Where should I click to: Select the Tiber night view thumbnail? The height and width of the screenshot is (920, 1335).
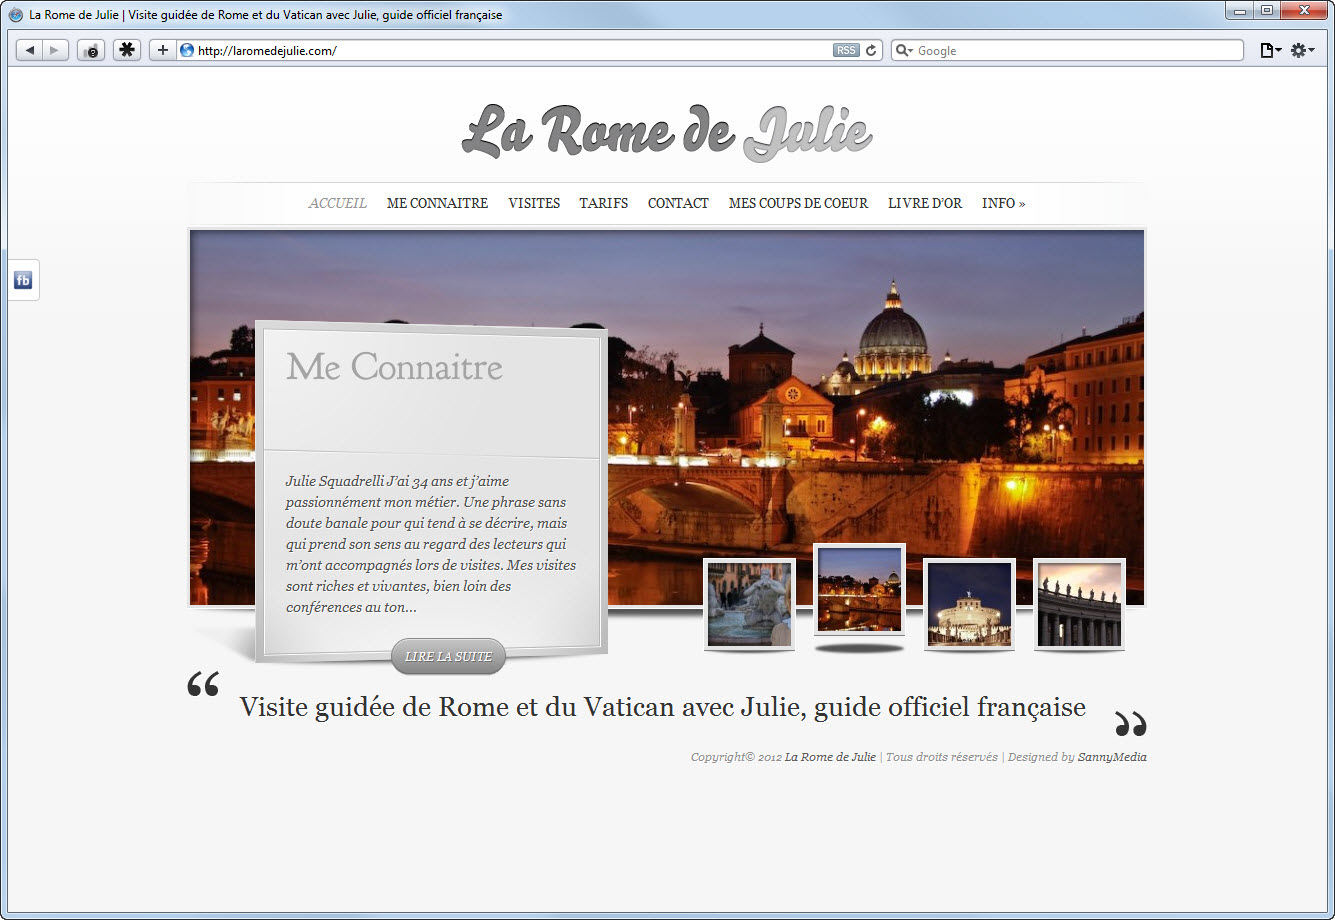[x=859, y=589]
